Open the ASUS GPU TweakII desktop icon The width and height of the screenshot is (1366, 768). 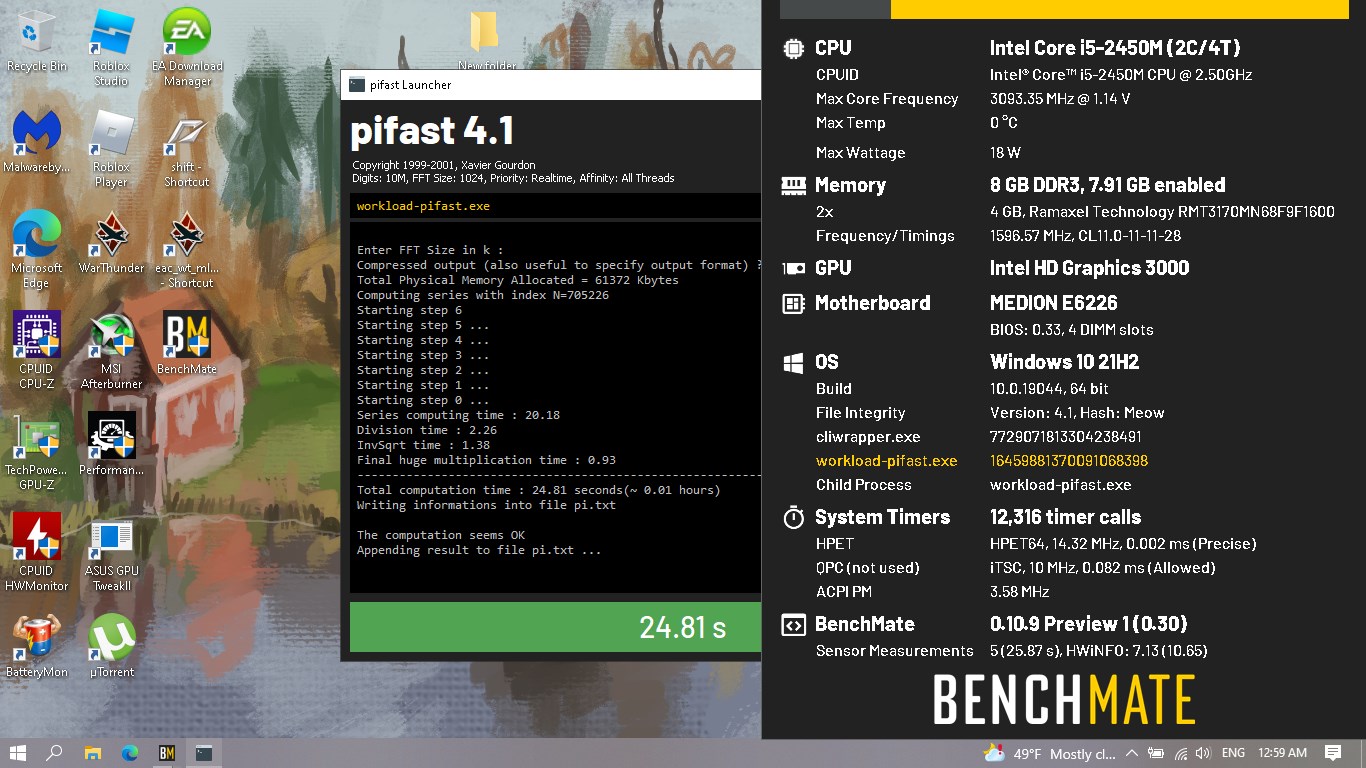[111, 553]
